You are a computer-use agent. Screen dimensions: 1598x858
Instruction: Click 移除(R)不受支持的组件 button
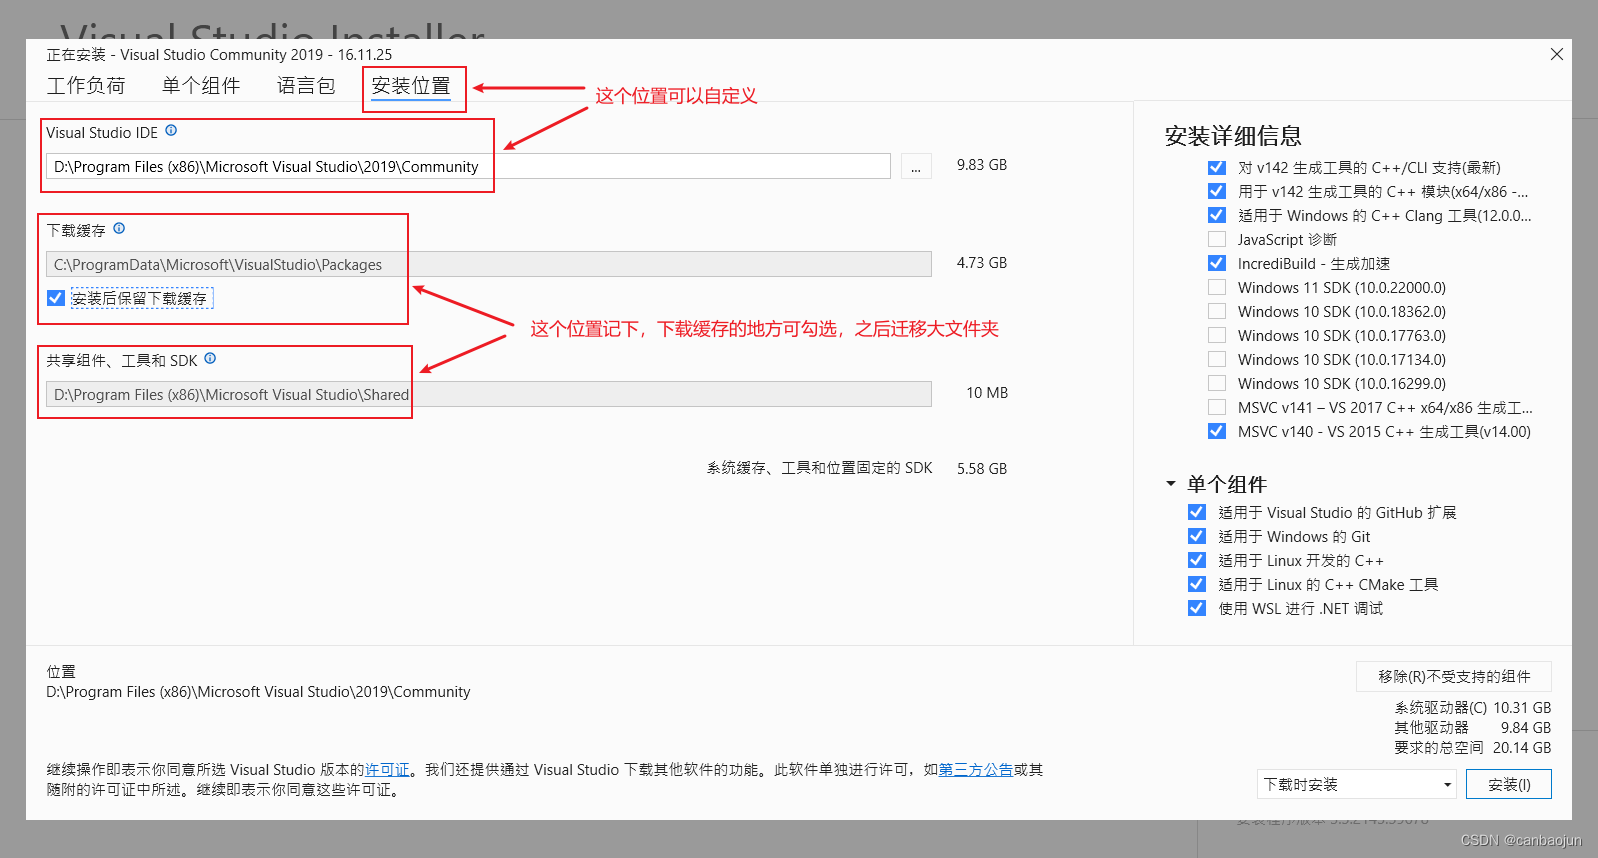coord(1454,676)
